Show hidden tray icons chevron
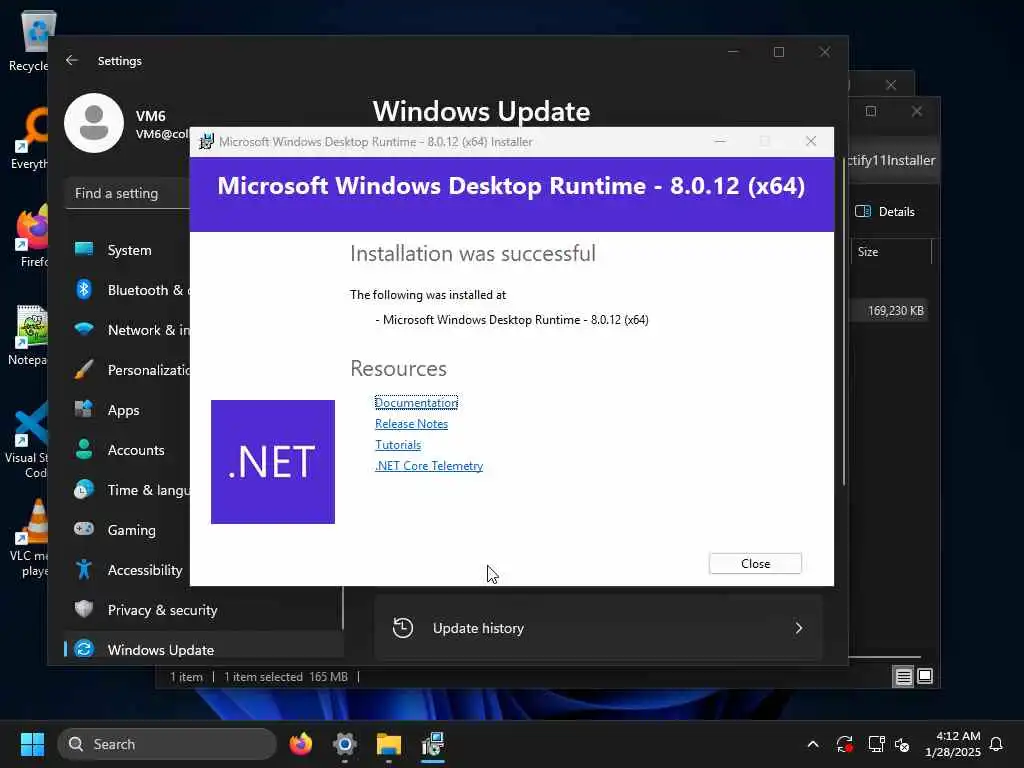 point(813,744)
